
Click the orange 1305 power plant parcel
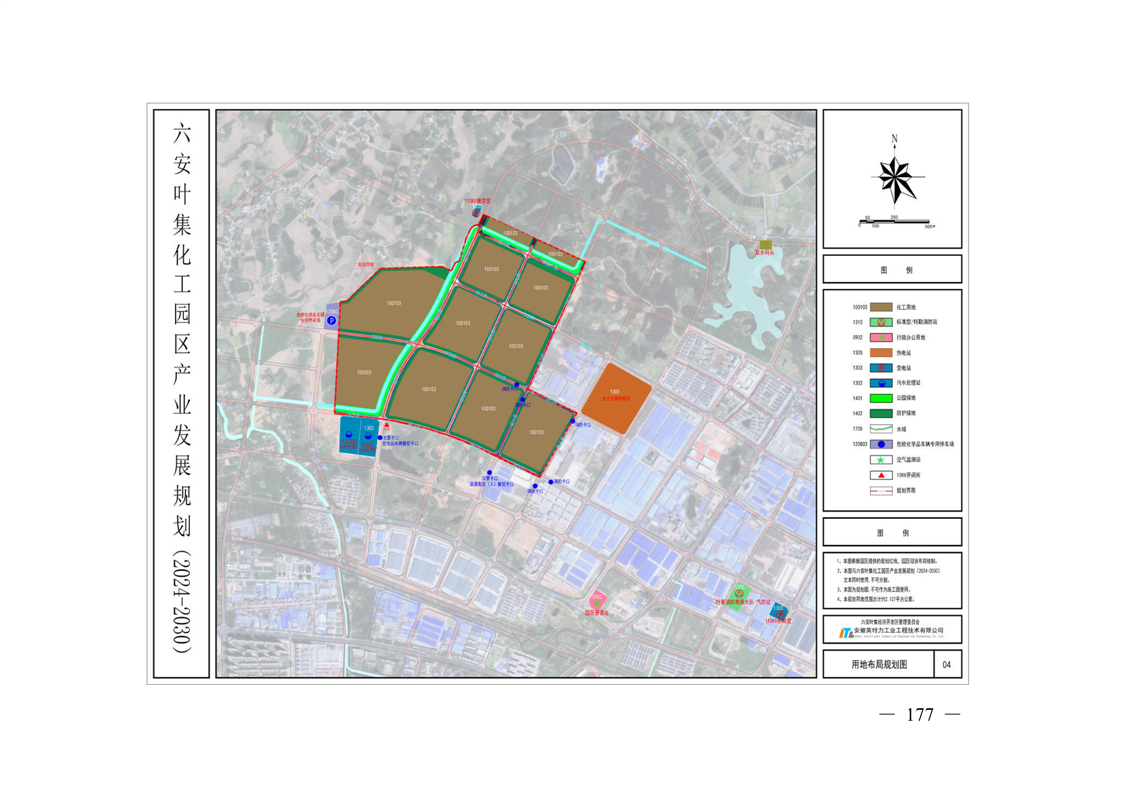pyautogui.click(x=620, y=397)
